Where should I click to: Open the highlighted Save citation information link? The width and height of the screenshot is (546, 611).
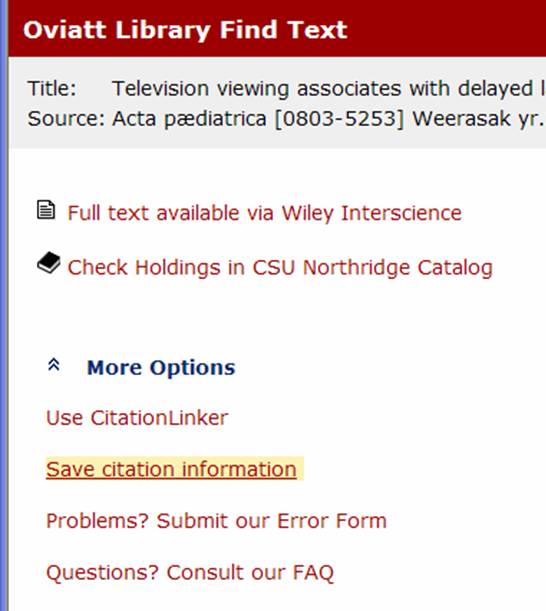pos(171,469)
